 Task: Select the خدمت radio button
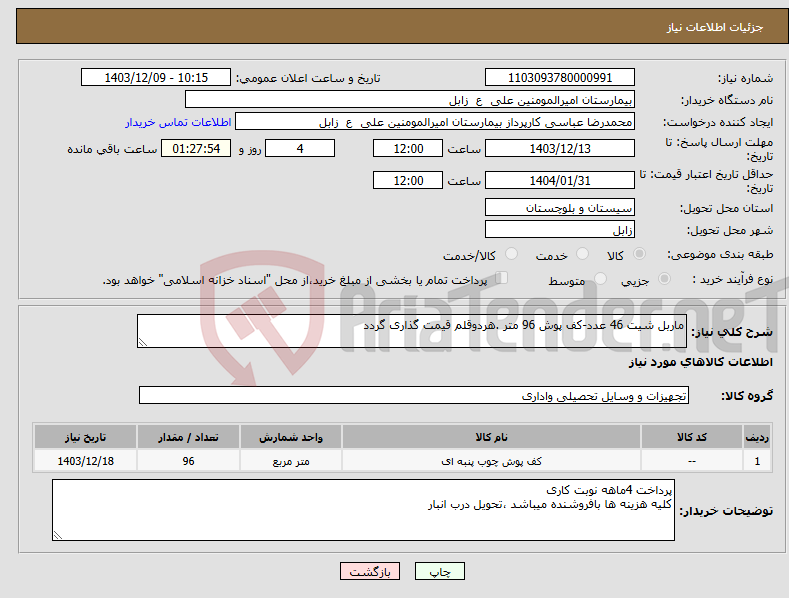tap(582, 254)
